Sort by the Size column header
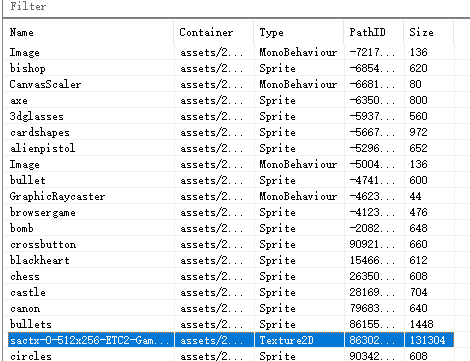 click(429, 32)
